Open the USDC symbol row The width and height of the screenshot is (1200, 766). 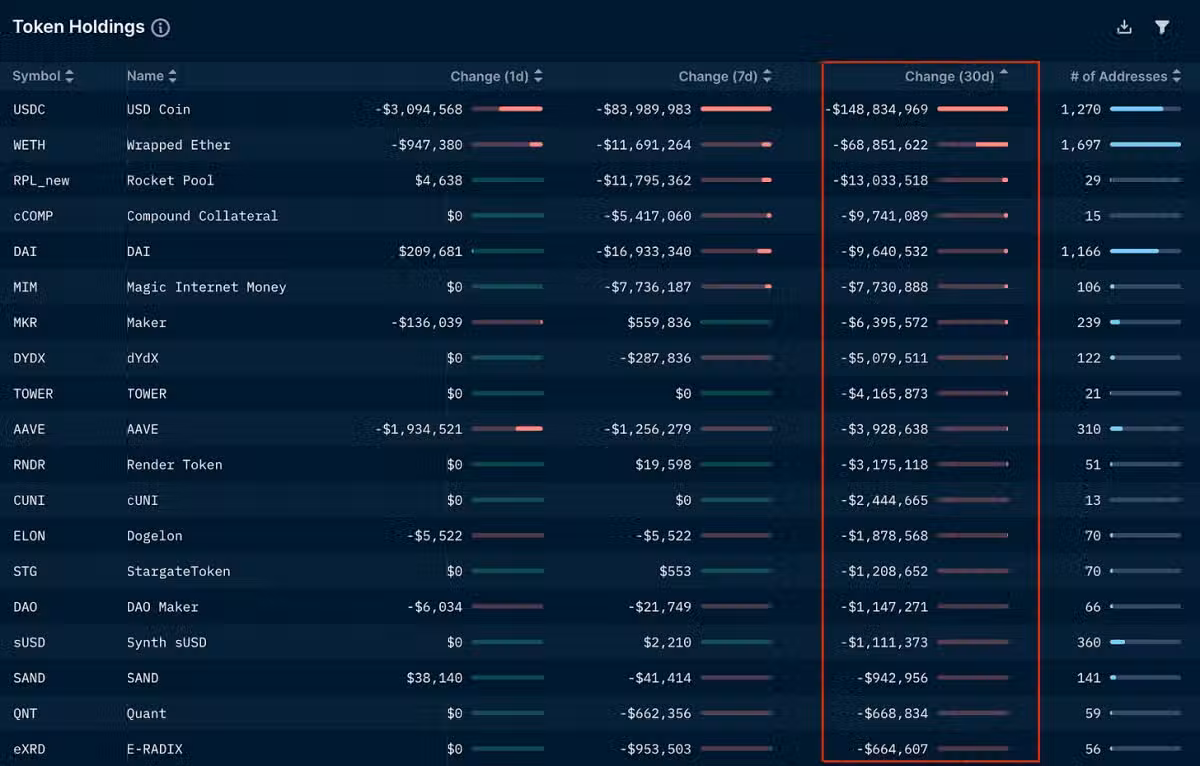(32, 109)
